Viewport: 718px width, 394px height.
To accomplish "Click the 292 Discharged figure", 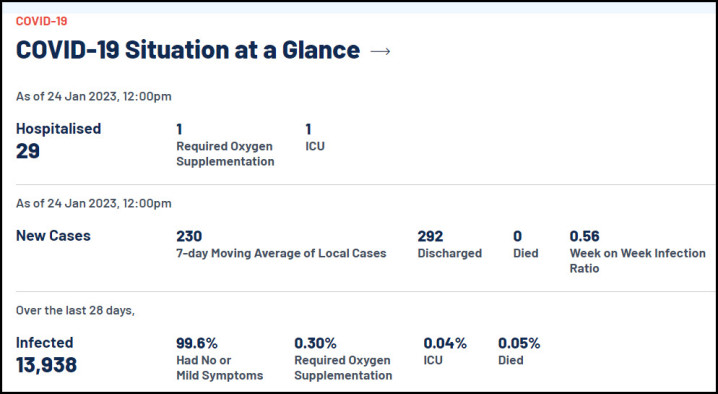I will (430, 236).
